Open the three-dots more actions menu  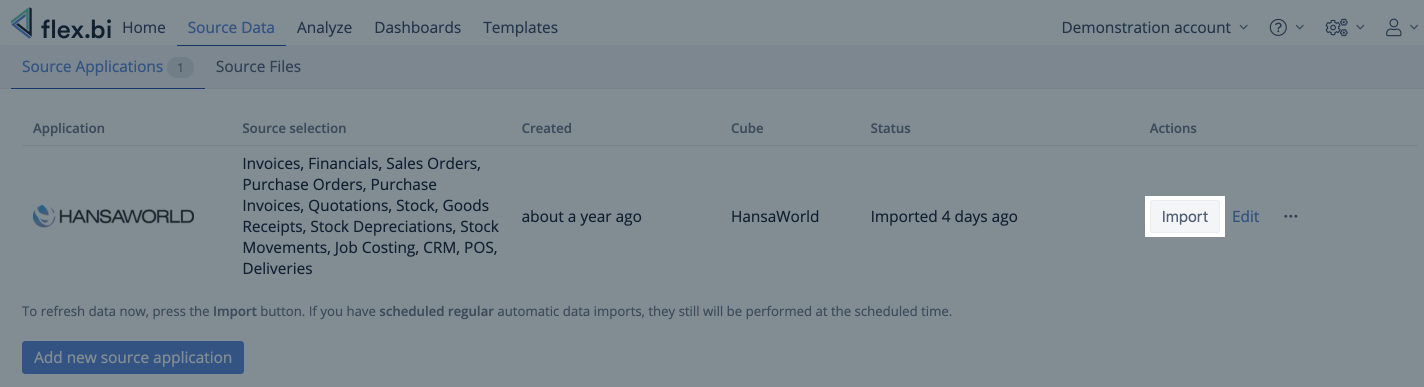1291,216
